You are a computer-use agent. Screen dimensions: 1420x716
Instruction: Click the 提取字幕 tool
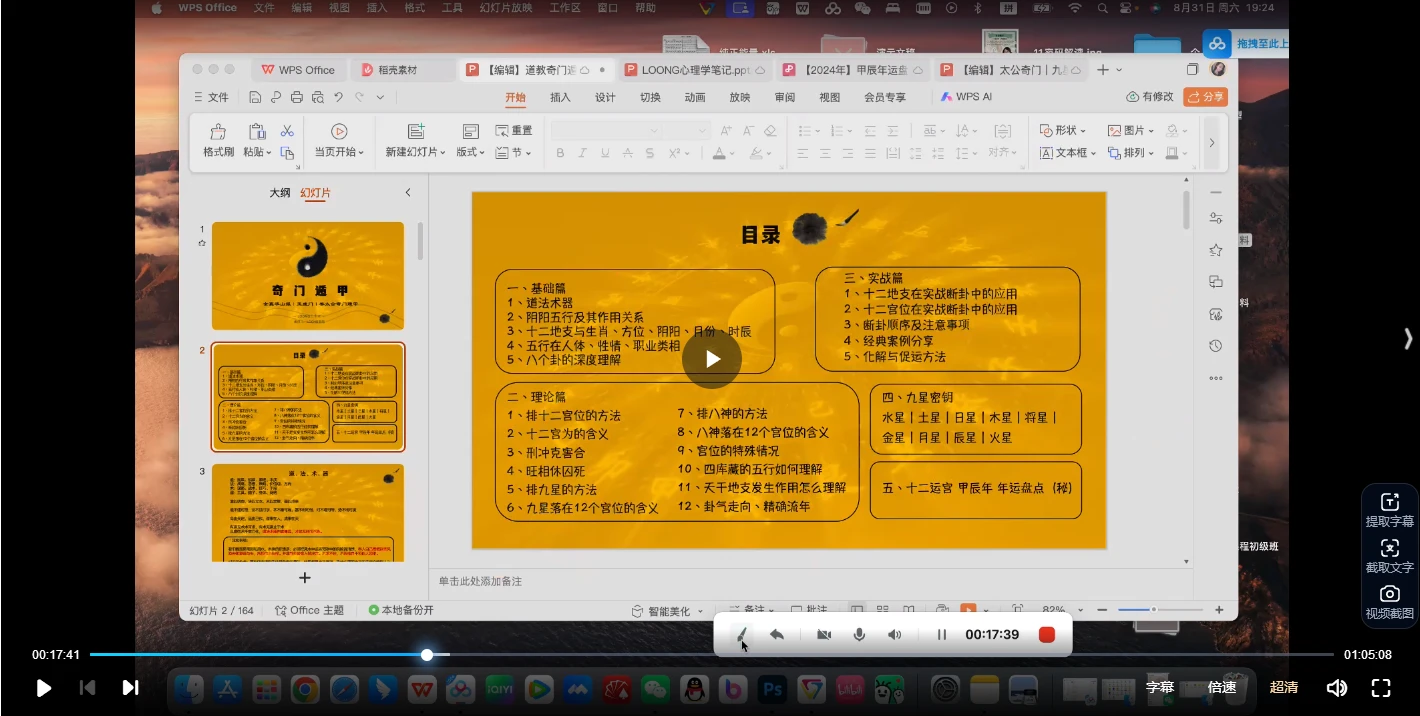[1390, 510]
